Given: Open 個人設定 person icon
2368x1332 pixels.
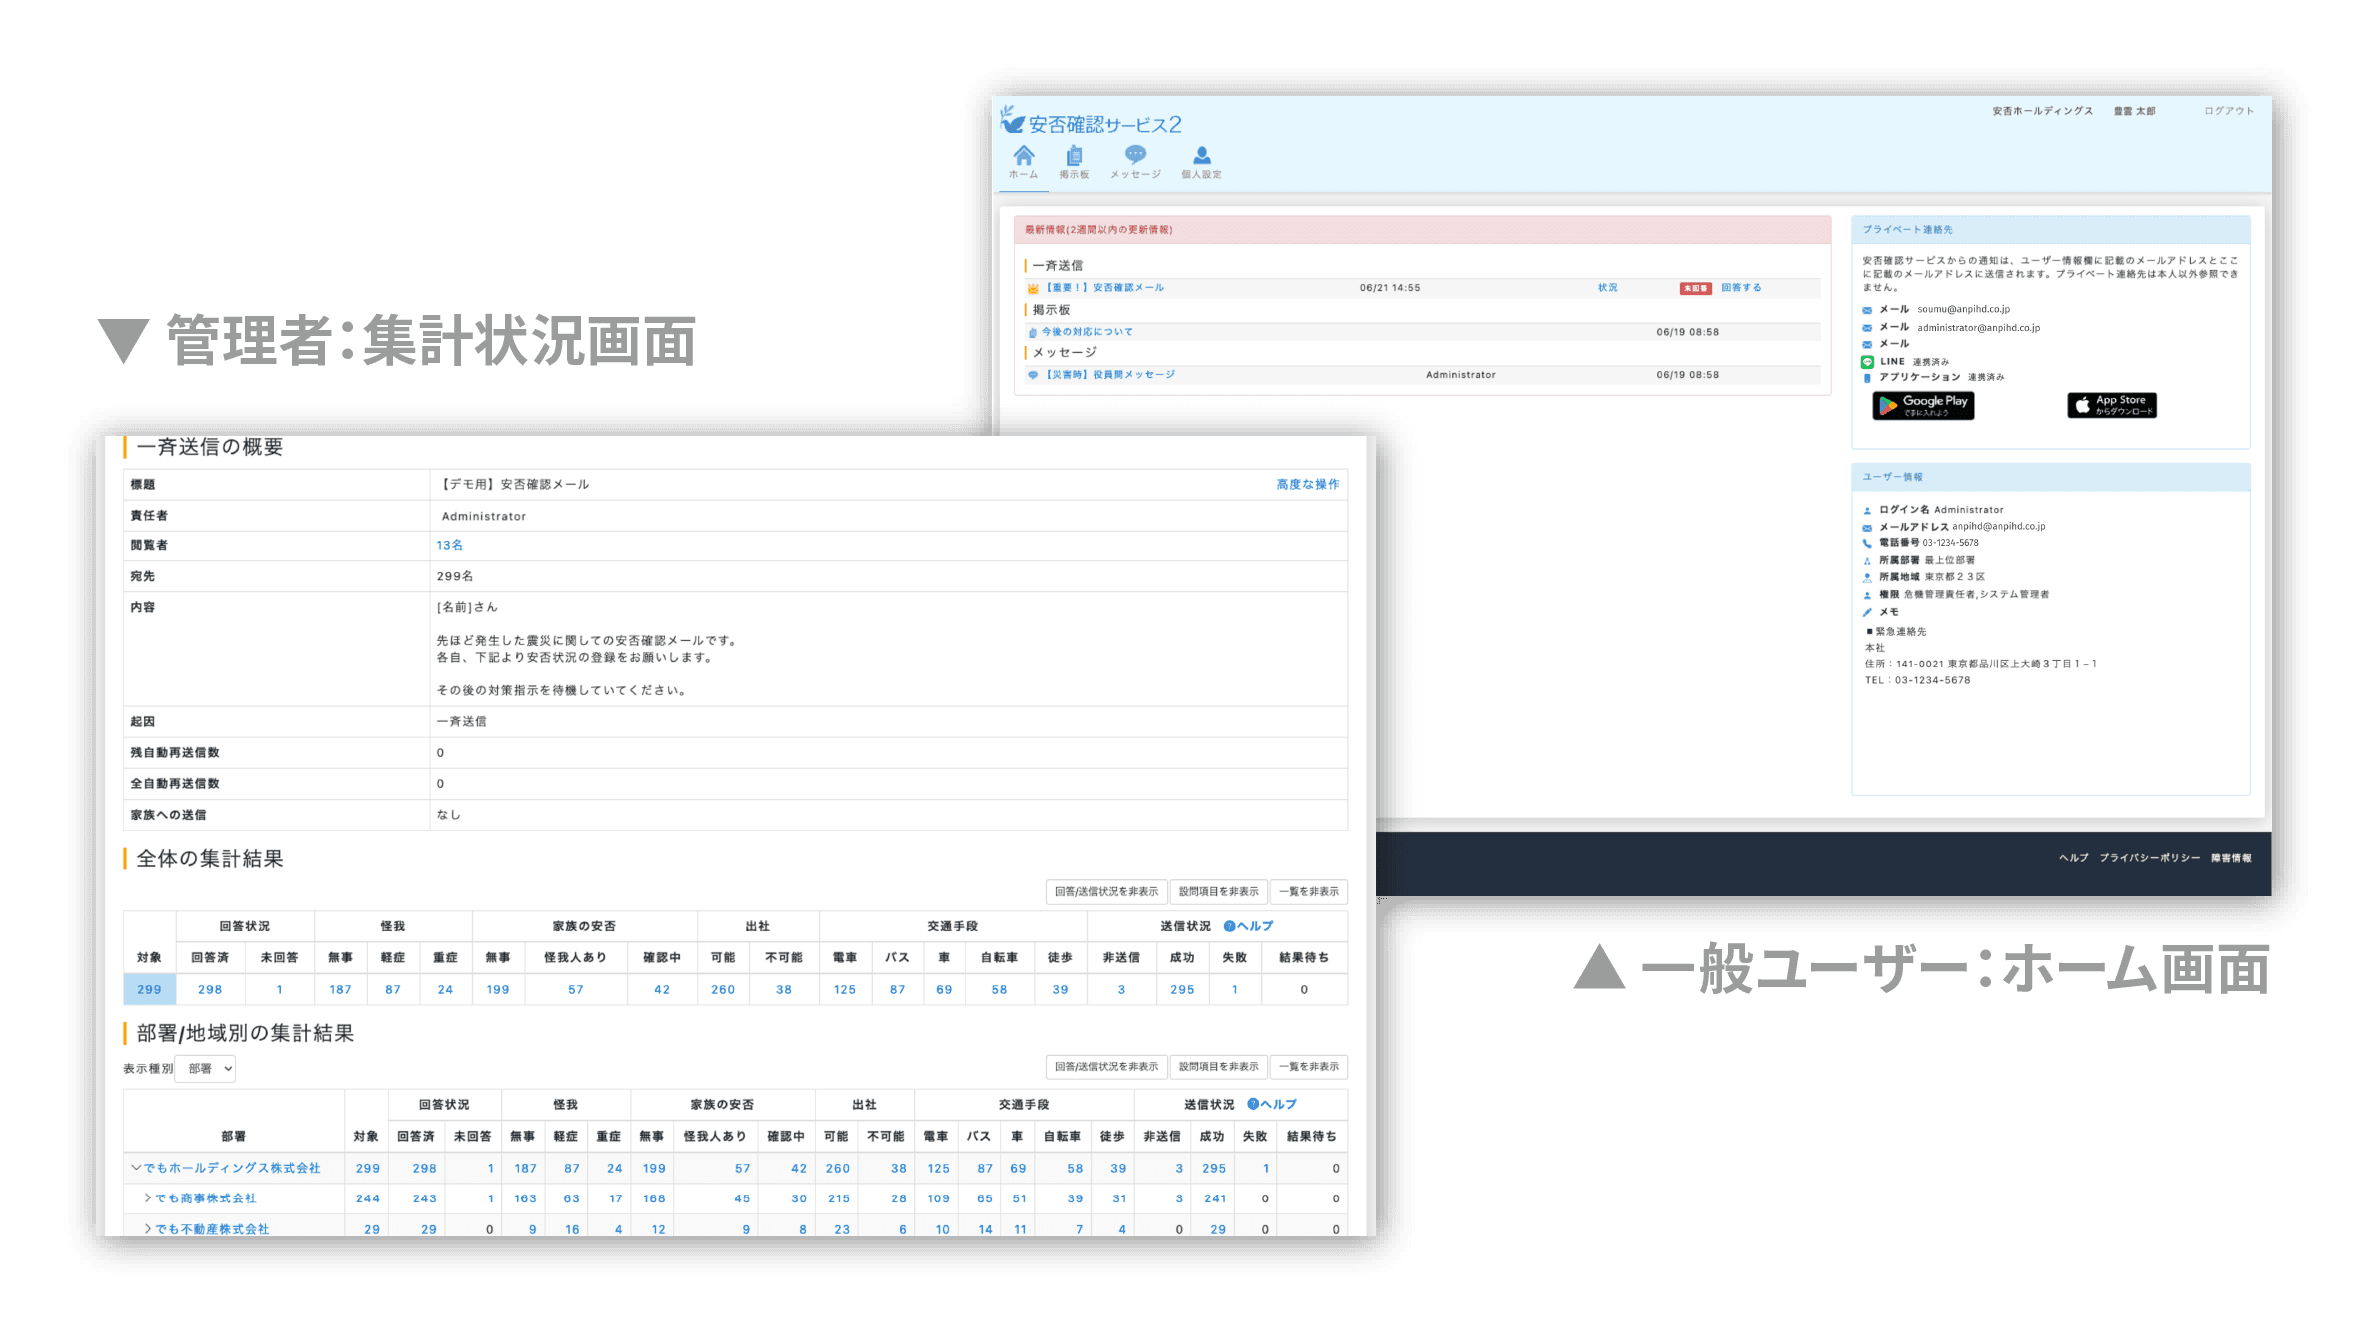Looking at the screenshot, I should click(x=1202, y=155).
